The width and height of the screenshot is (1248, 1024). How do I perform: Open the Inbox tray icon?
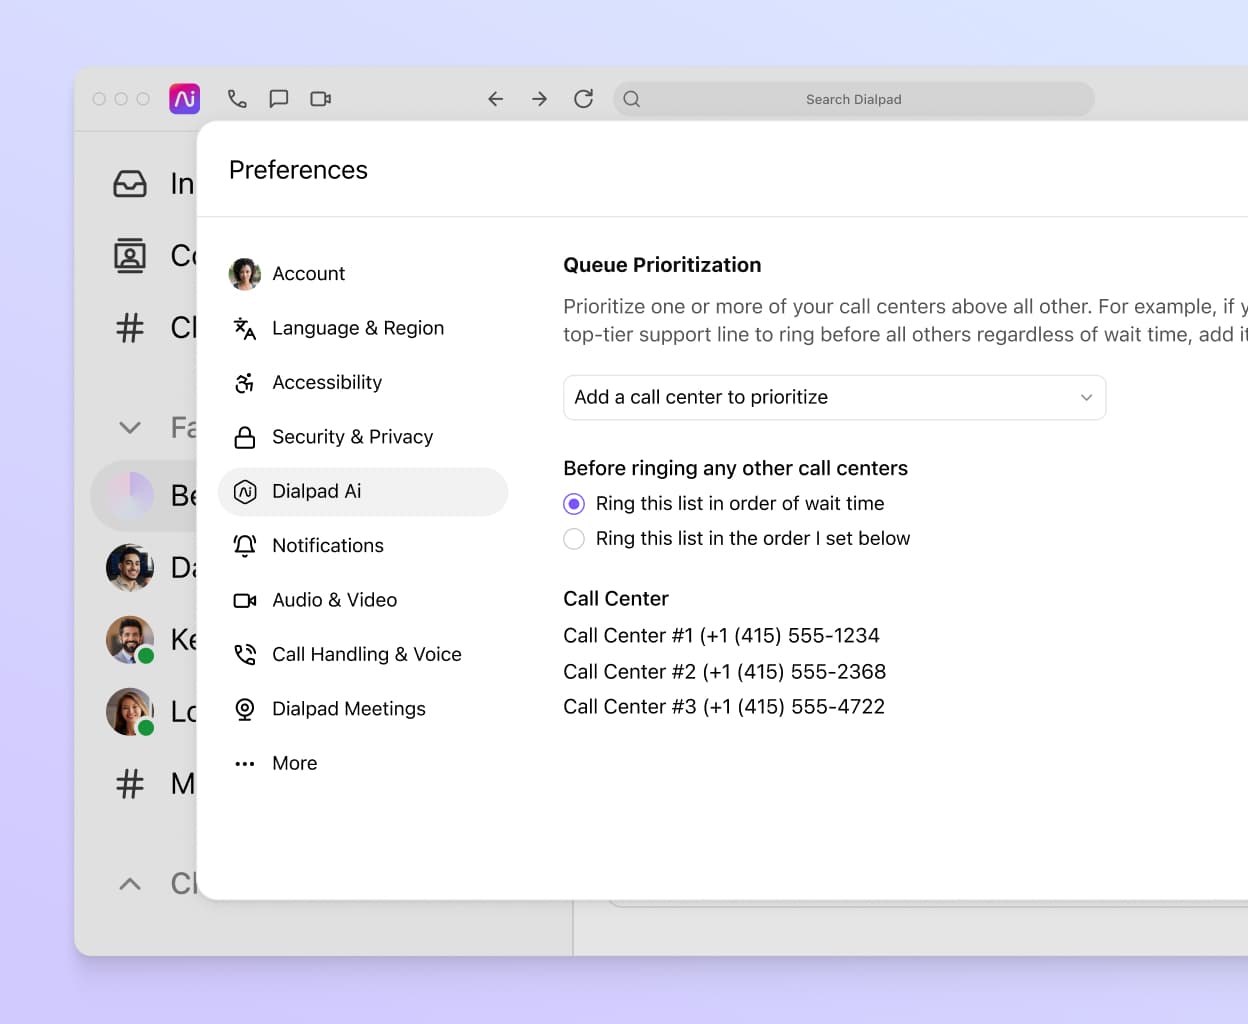click(x=130, y=183)
